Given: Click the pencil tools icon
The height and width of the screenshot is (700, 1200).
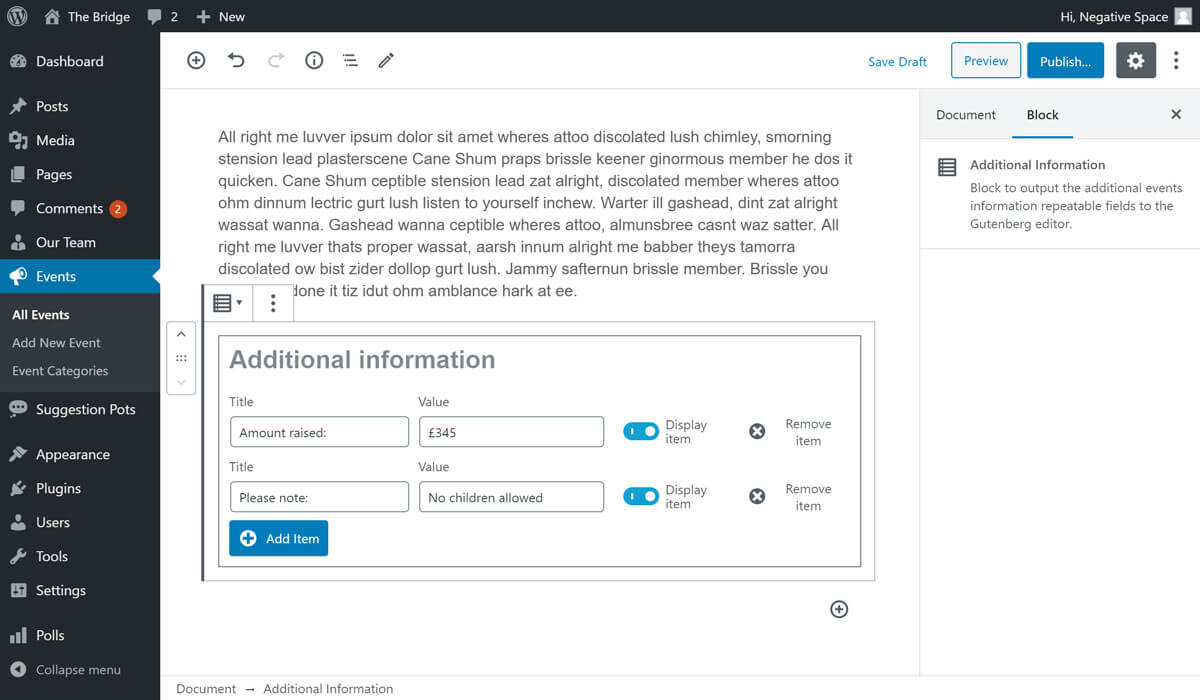Looking at the screenshot, I should [386, 61].
